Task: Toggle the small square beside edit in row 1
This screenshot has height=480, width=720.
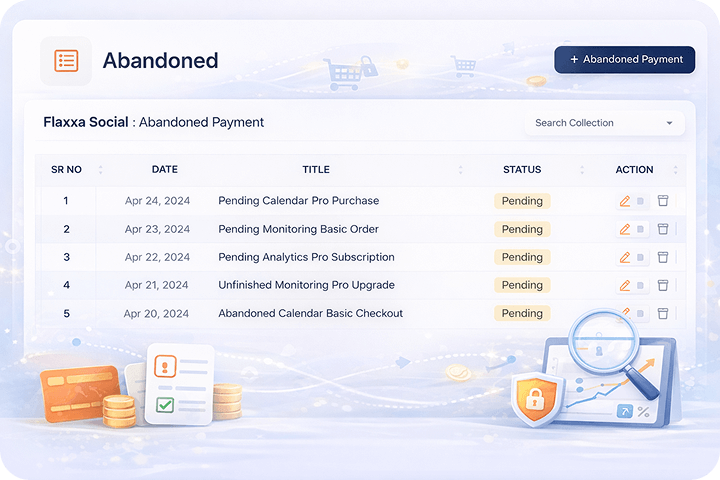Action: pos(641,201)
